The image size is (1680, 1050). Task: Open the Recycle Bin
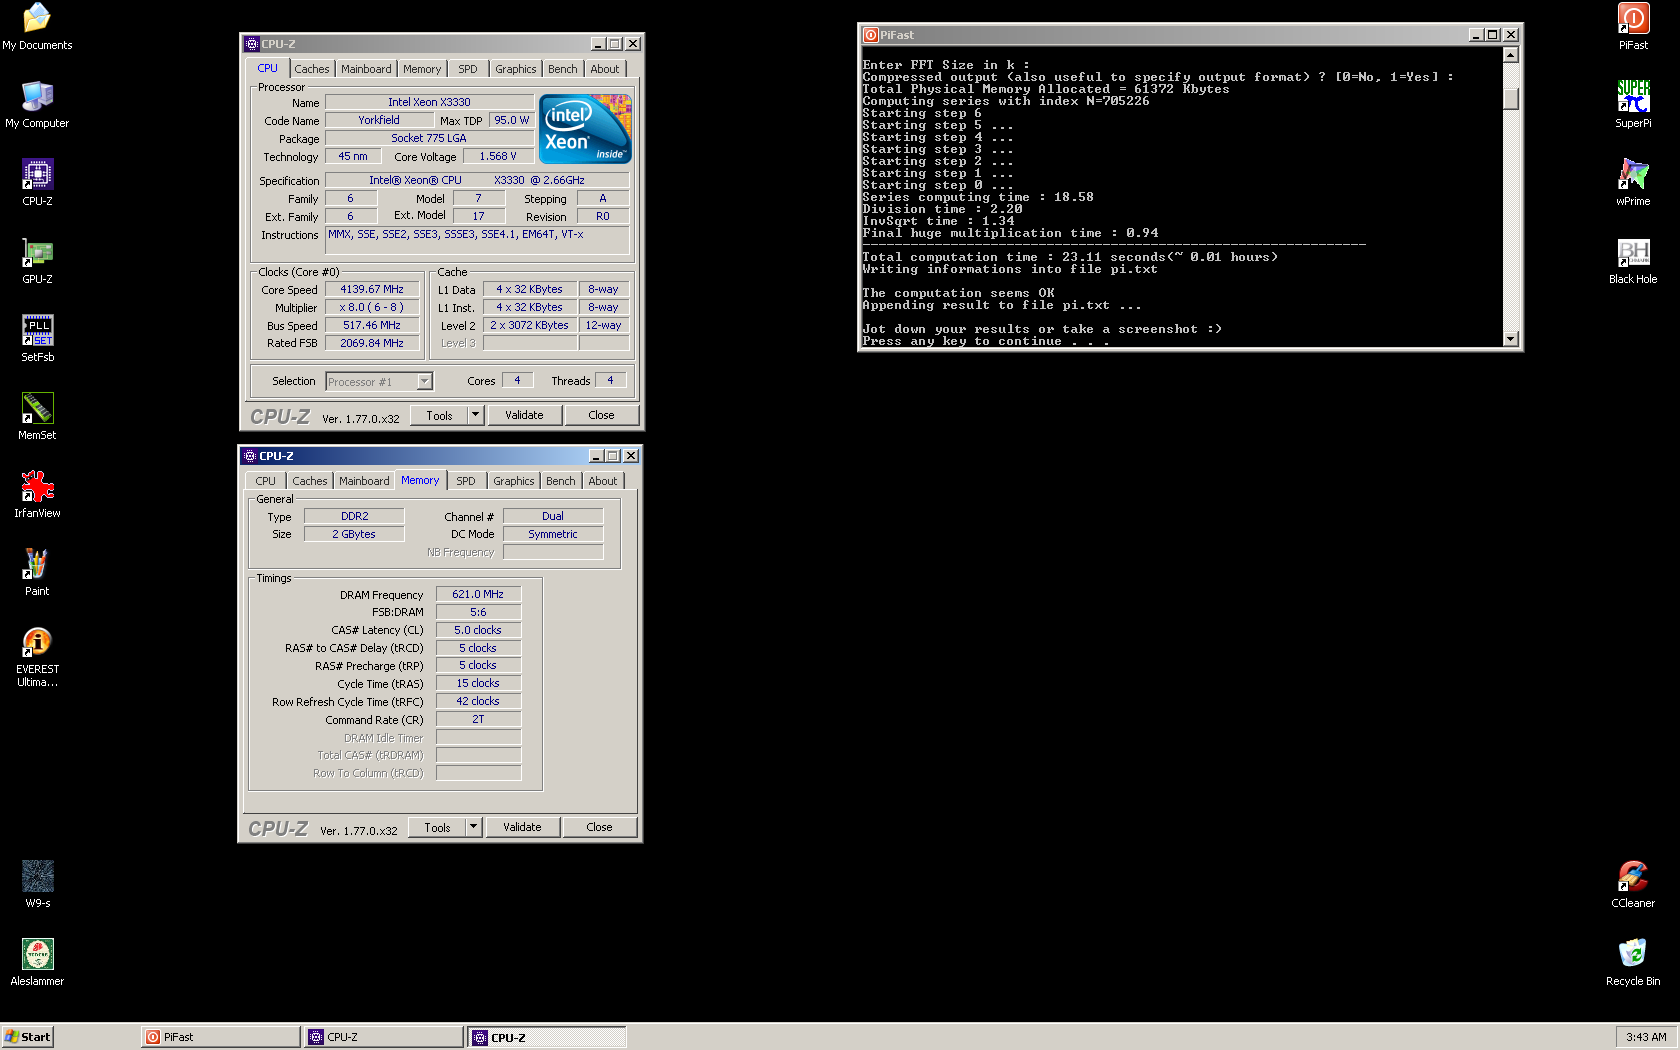pyautogui.click(x=1633, y=962)
